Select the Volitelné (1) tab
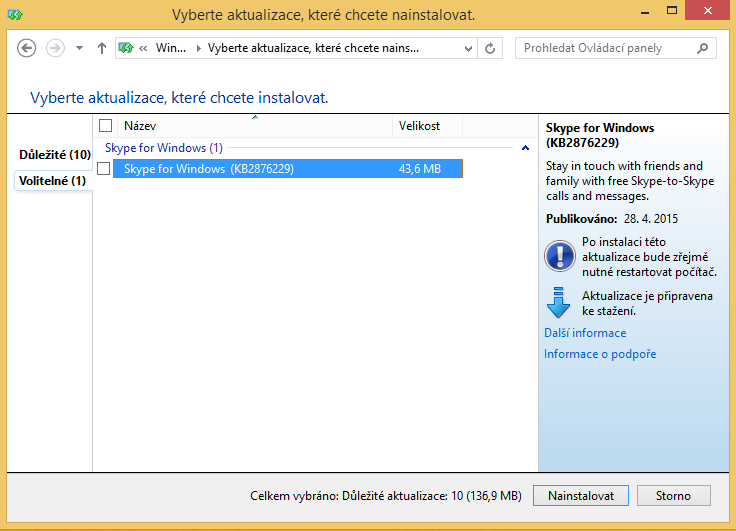Screen dimensions: 736x531 52,180
